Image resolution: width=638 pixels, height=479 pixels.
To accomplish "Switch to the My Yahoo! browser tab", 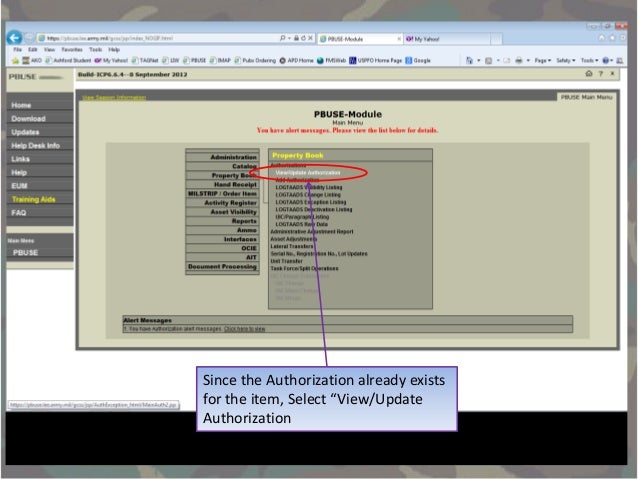I will pos(446,39).
